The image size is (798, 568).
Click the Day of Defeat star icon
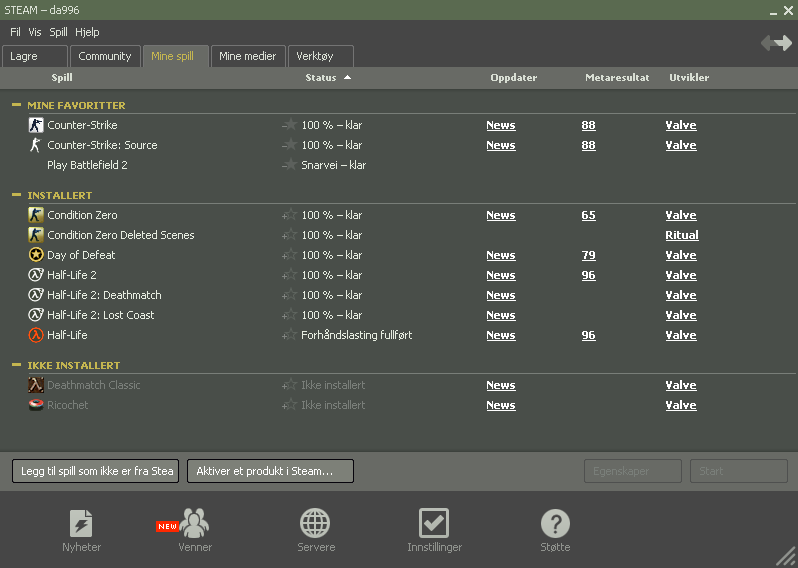(36, 255)
